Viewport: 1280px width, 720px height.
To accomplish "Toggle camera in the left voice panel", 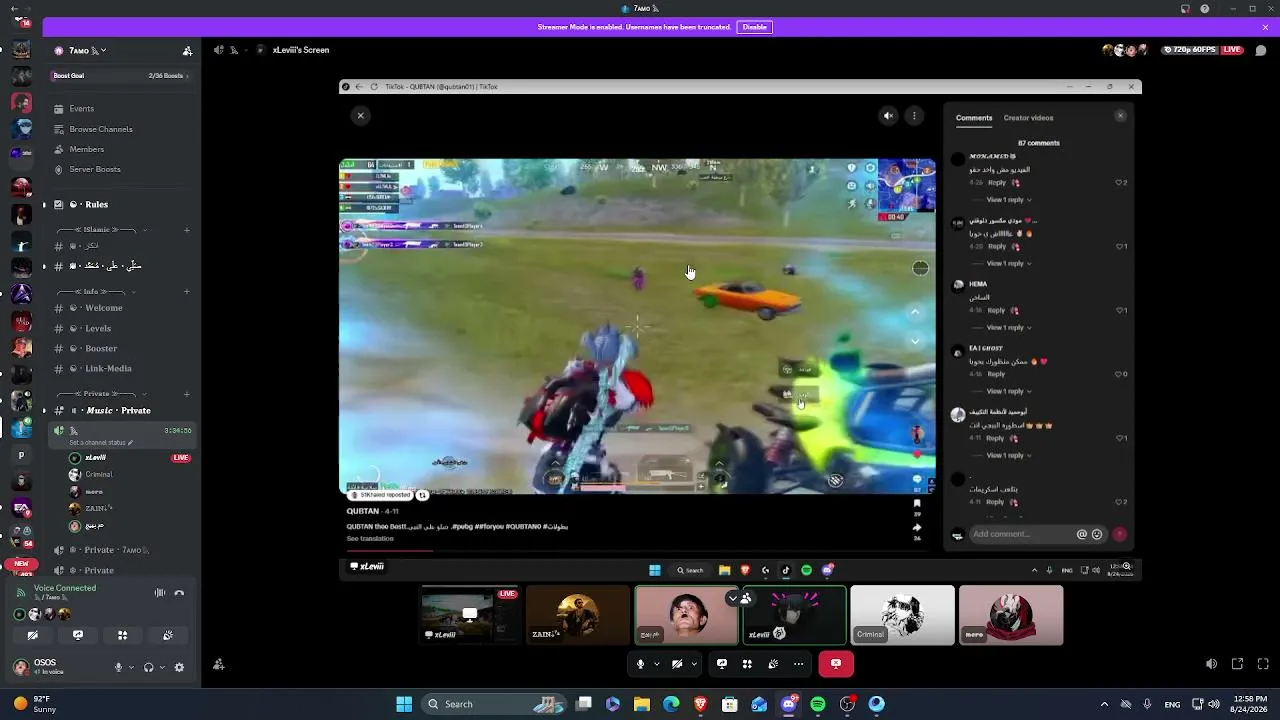I will (33, 635).
